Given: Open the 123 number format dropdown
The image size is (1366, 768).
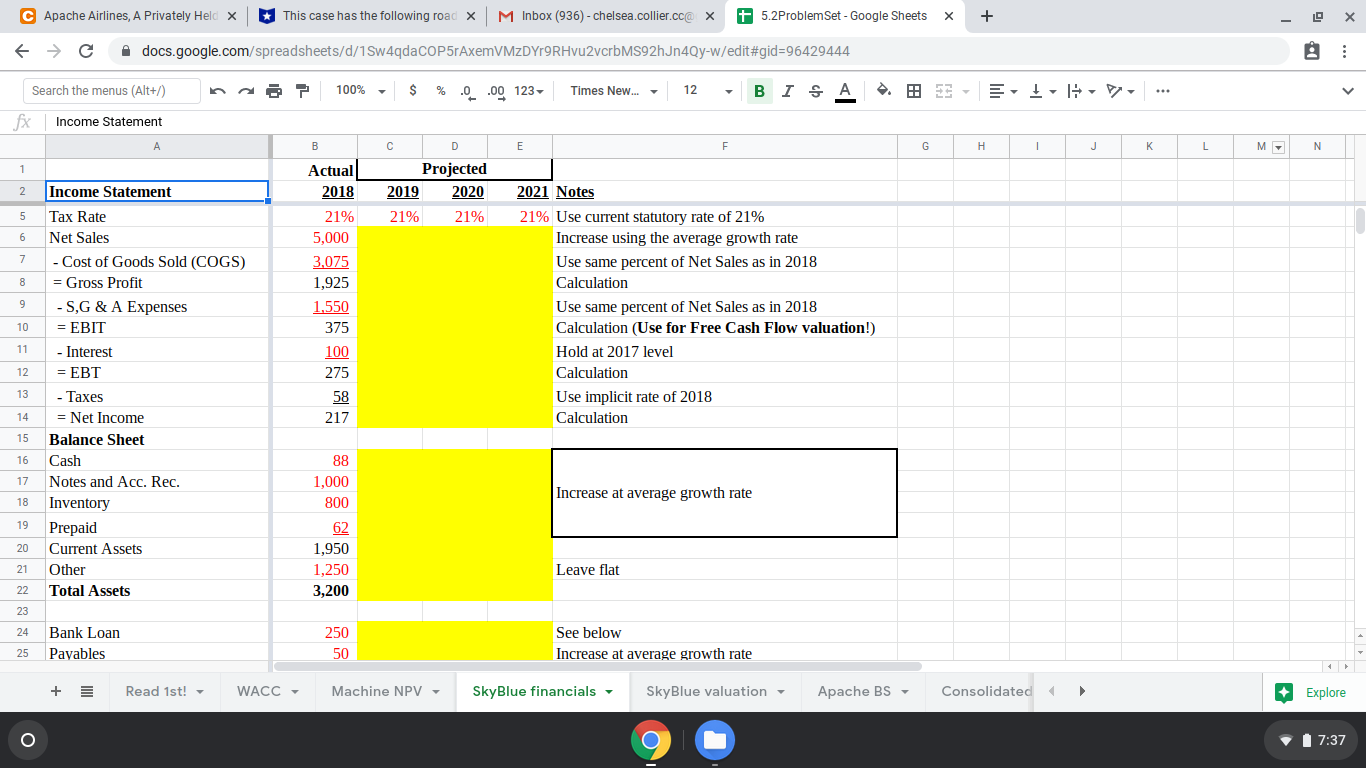Looking at the screenshot, I should (x=527, y=90).
